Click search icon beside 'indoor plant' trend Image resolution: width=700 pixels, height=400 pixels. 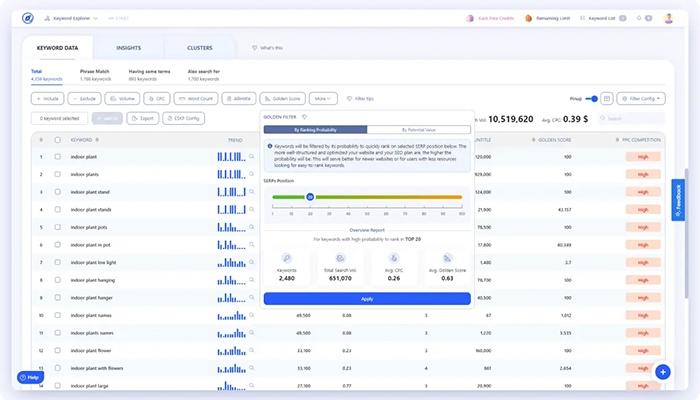pos(252,156)
